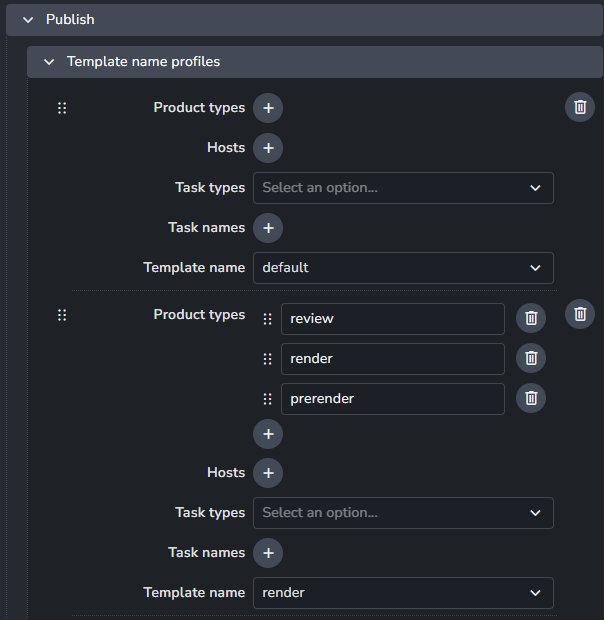604x620 pixels.
Task: Add a host to the second profile
Action: pyautogui.click(x=267, y=473)
